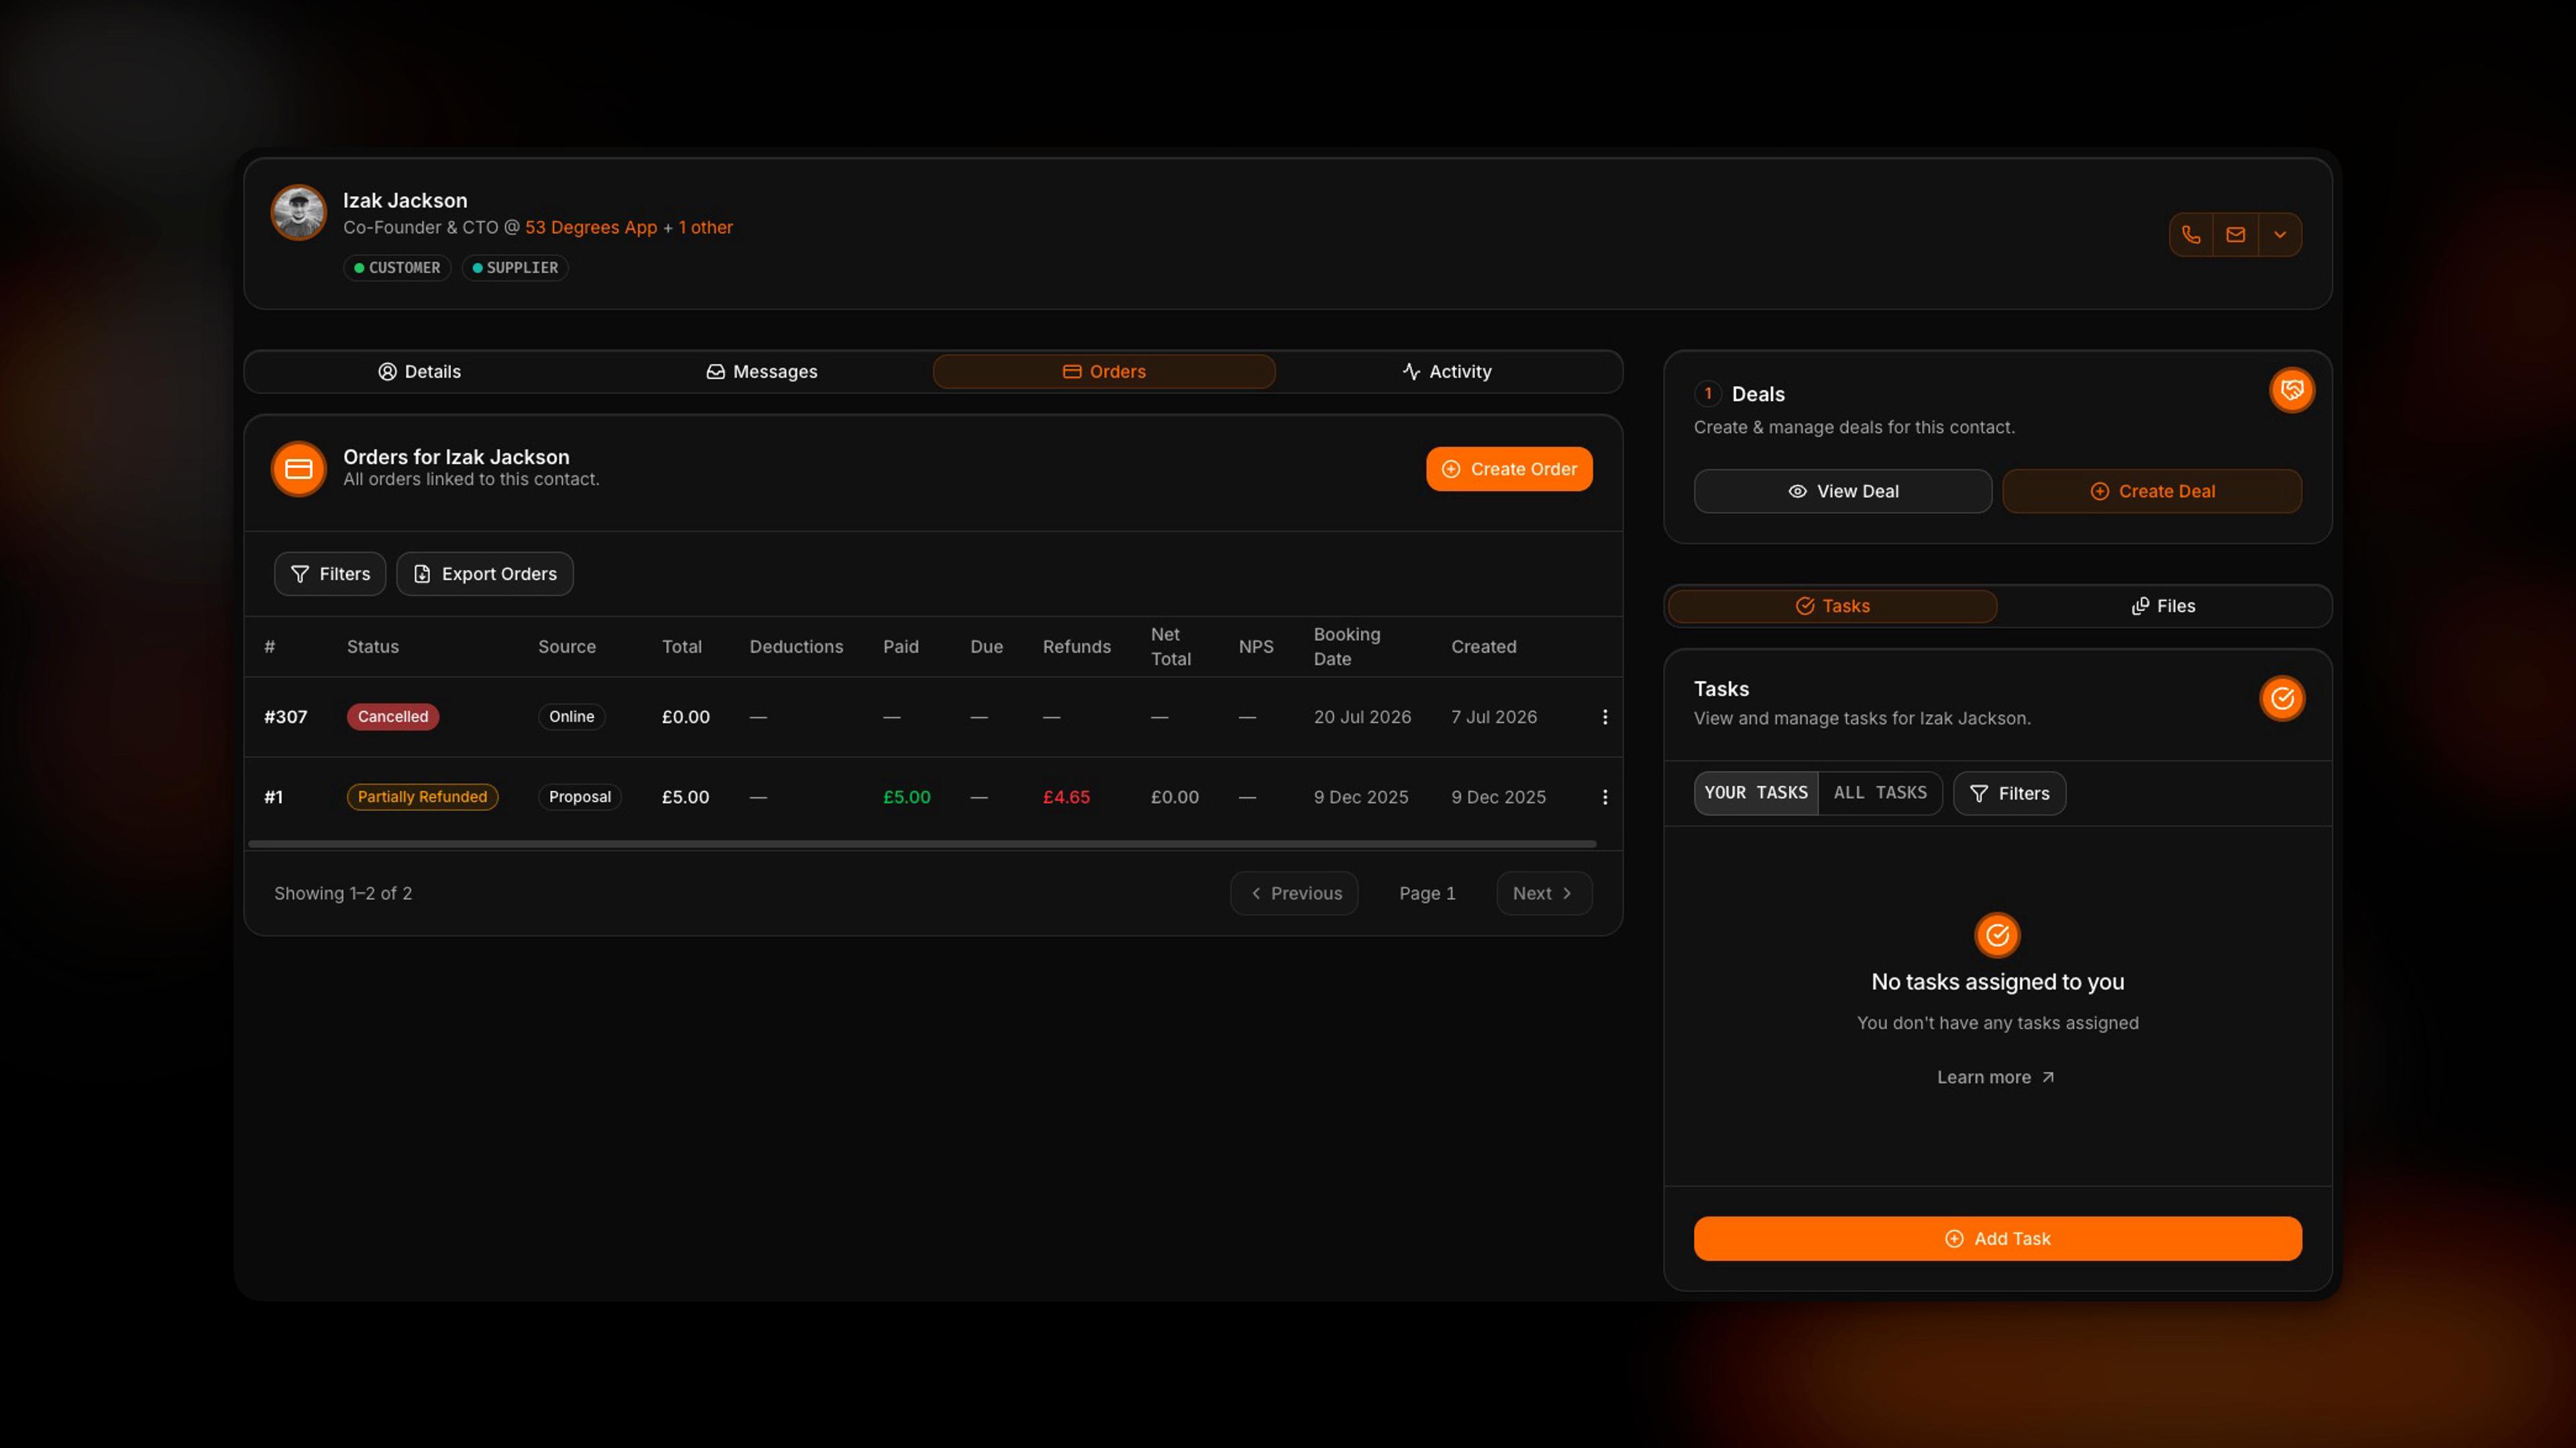Click the '1 other' company link
The width and height of the screenshot is (2576, 1448).
tap(706, 228)
